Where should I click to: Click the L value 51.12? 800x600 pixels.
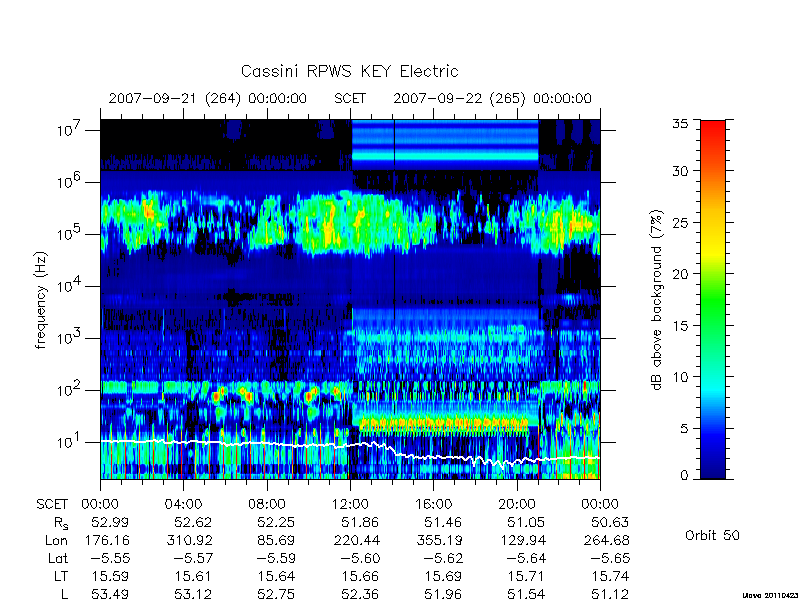(610, 594)
